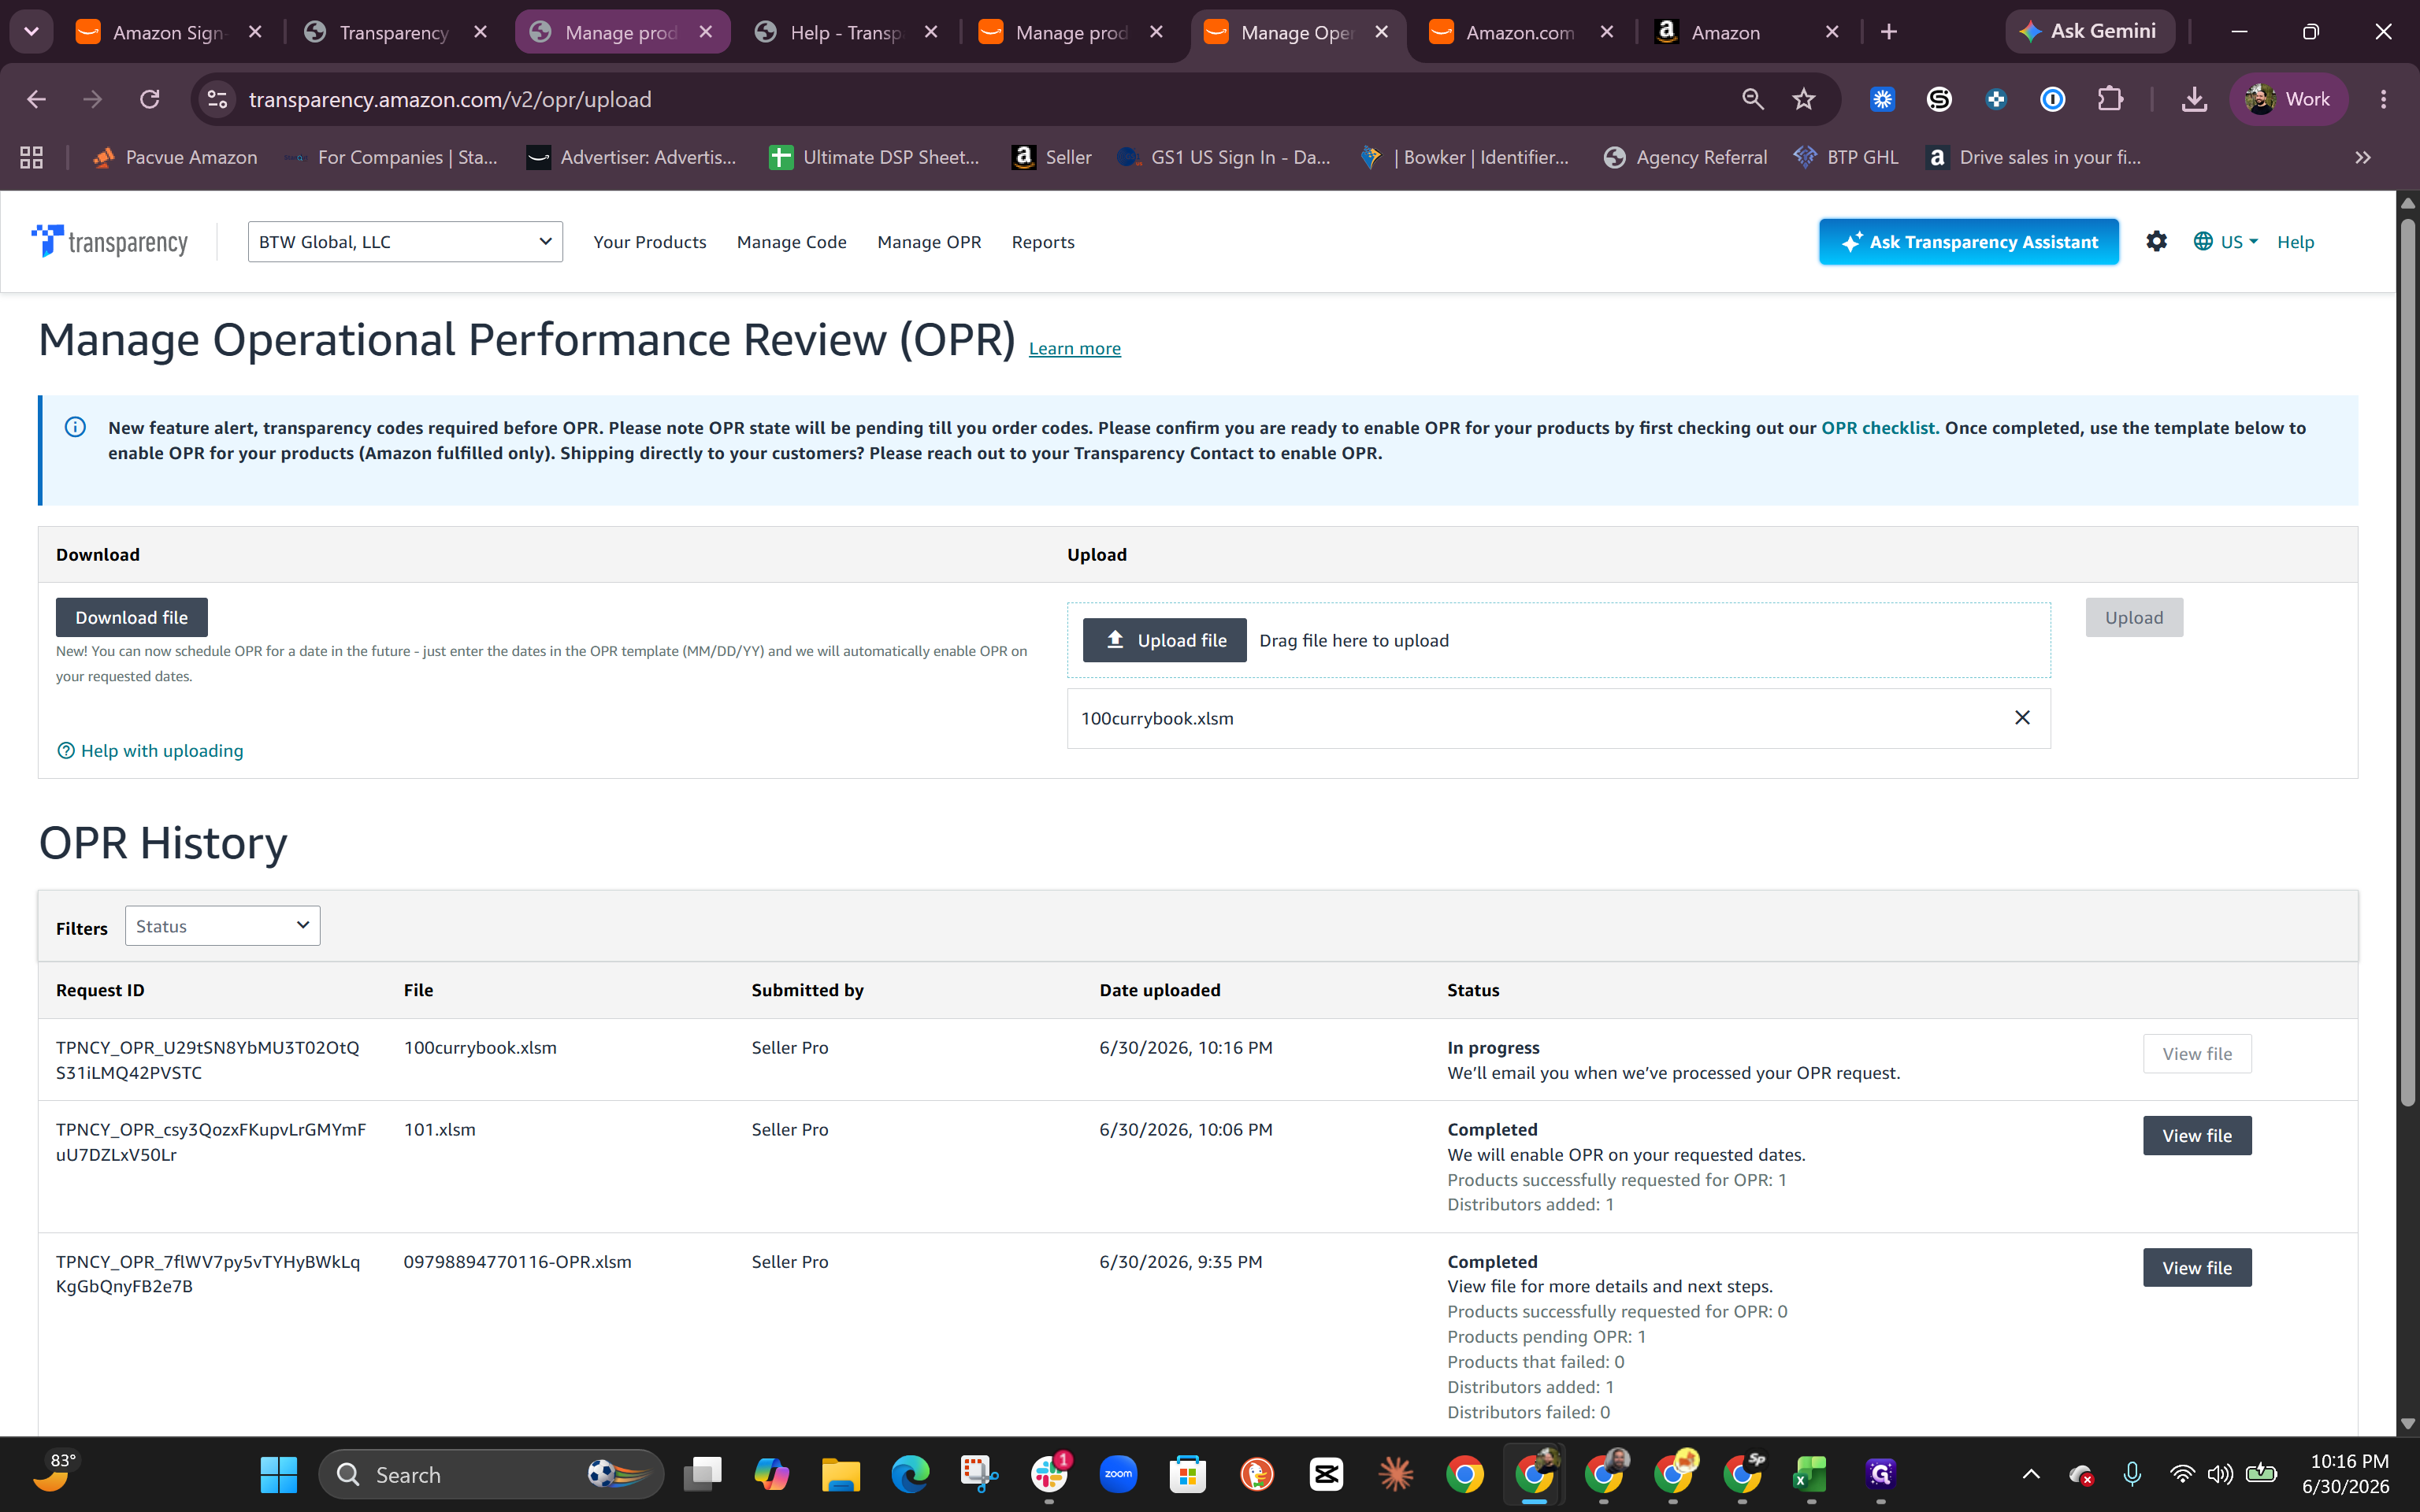This screenshot has height=1512, width=2420.
Task: Click the Drag file here upload zone
Action: [x=1558, y=640]
